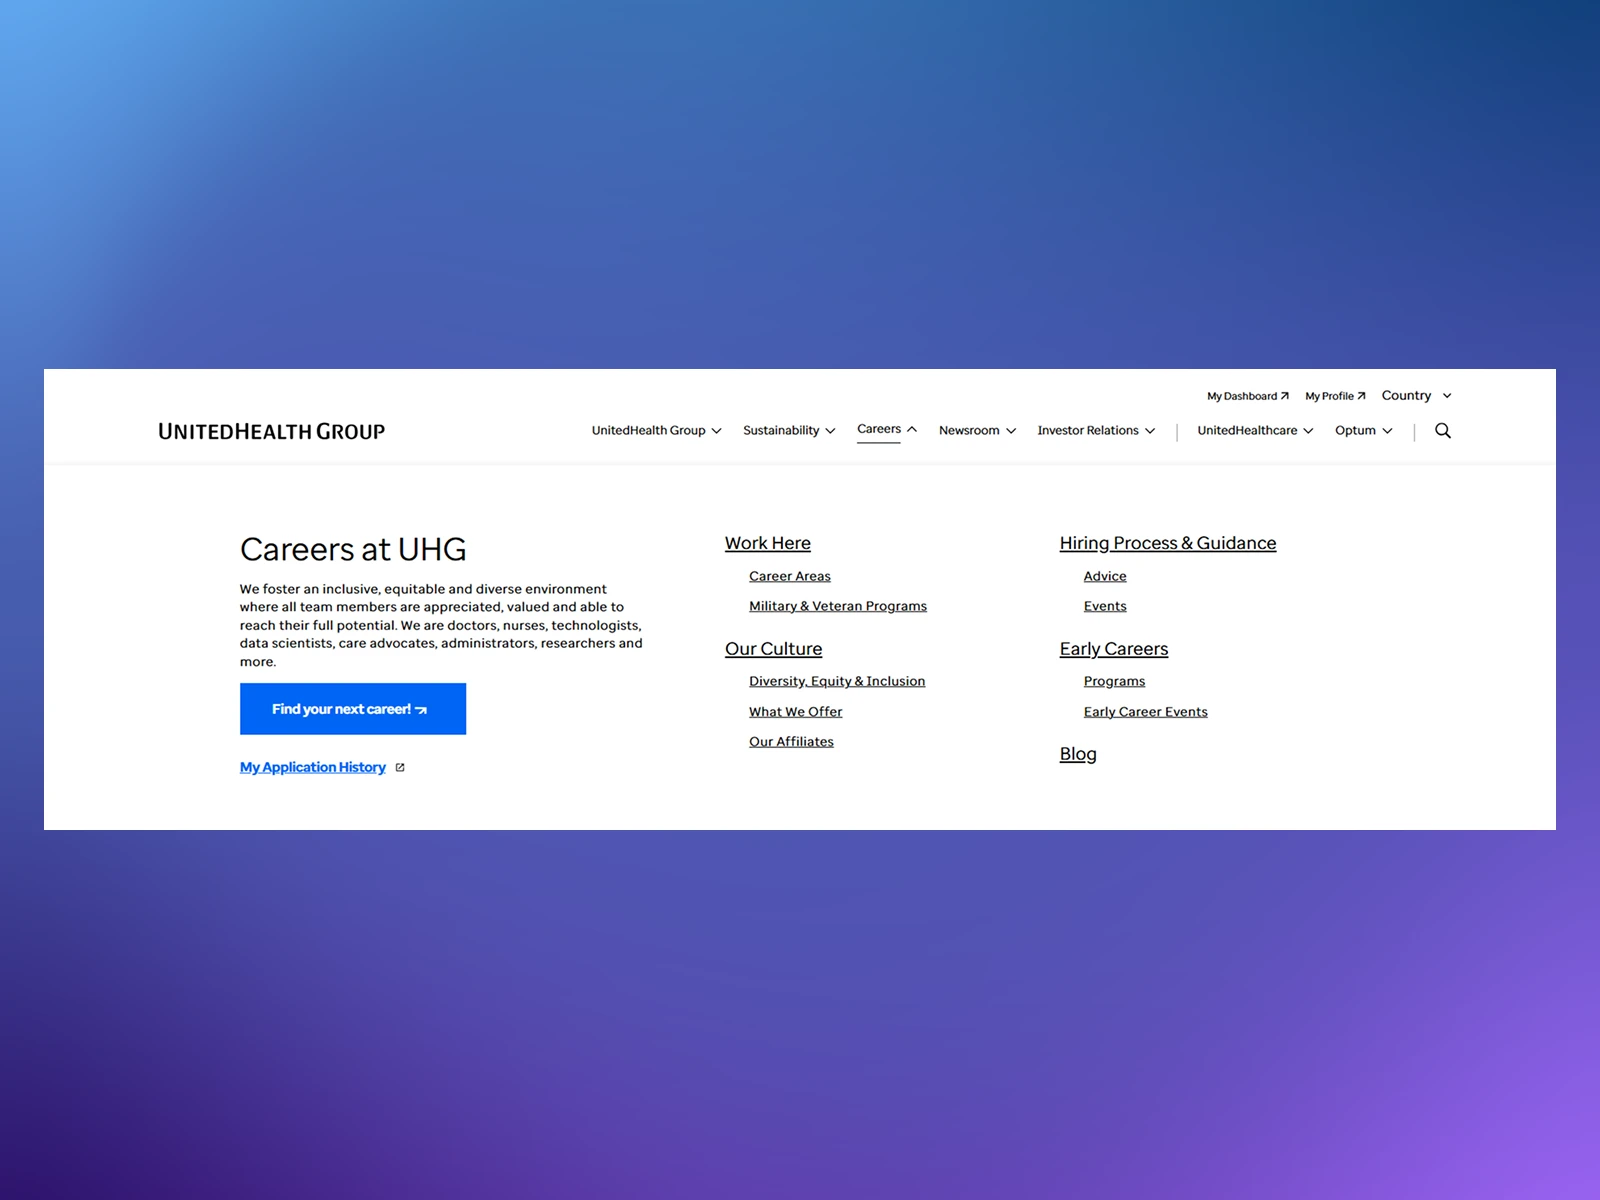Open Diversity, Equity & Inclusion link
Image resolution: width=1600 pixels, height=1200 pixels.
click(837, 681)
